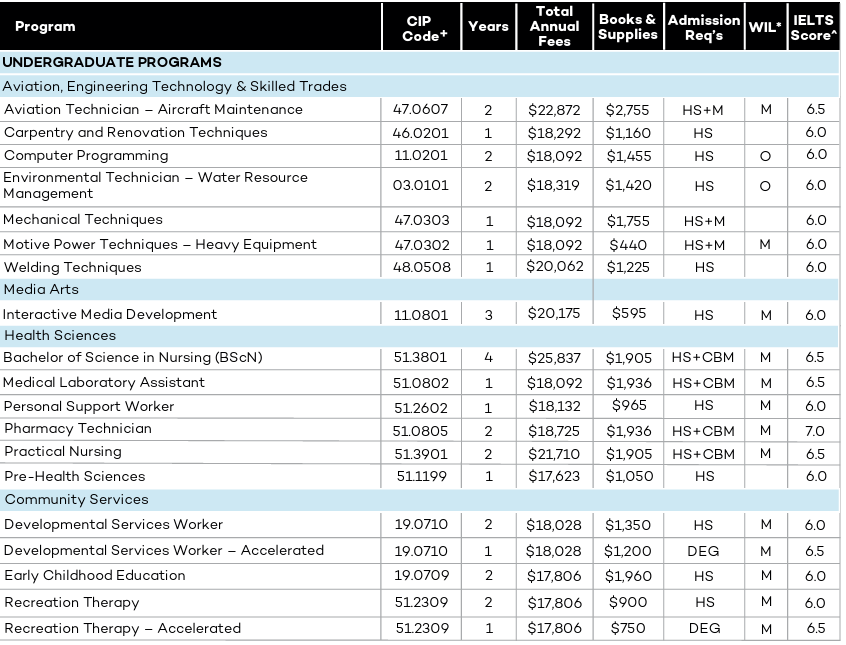
Task: Select the CIP Code column header
Action: (x=419, y=27)
